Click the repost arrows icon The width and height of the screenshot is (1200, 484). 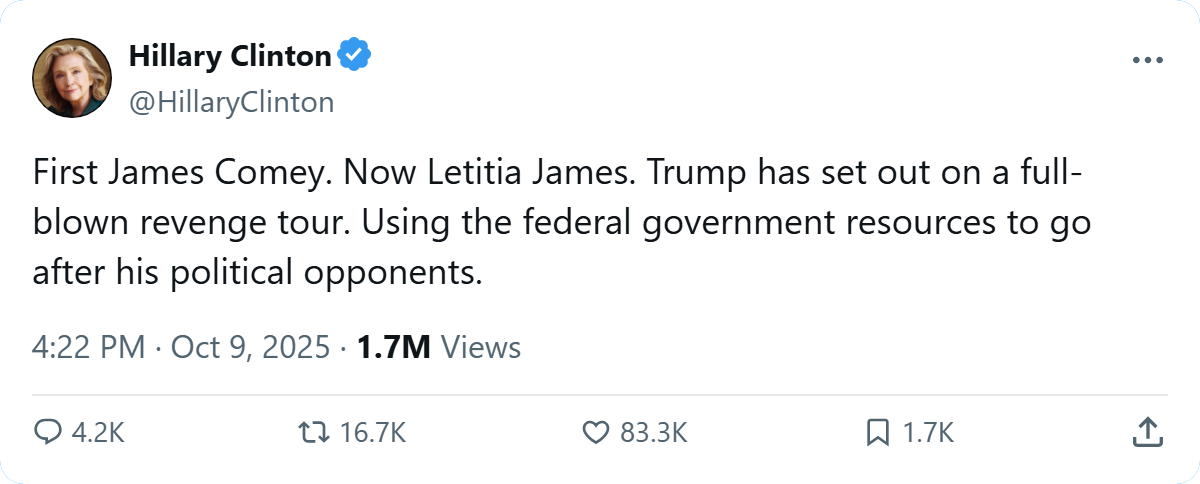click(313, 432)
